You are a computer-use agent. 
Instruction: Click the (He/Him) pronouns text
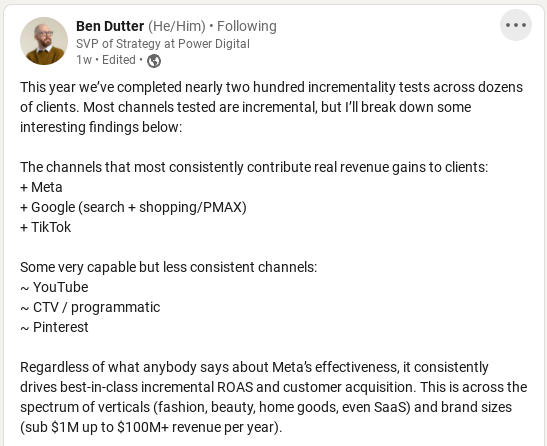coord(177,26)
